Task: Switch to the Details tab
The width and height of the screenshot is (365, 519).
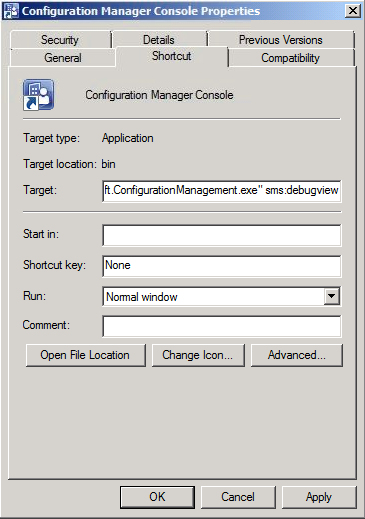Action: pyautogui.click(x=159, y=40)
